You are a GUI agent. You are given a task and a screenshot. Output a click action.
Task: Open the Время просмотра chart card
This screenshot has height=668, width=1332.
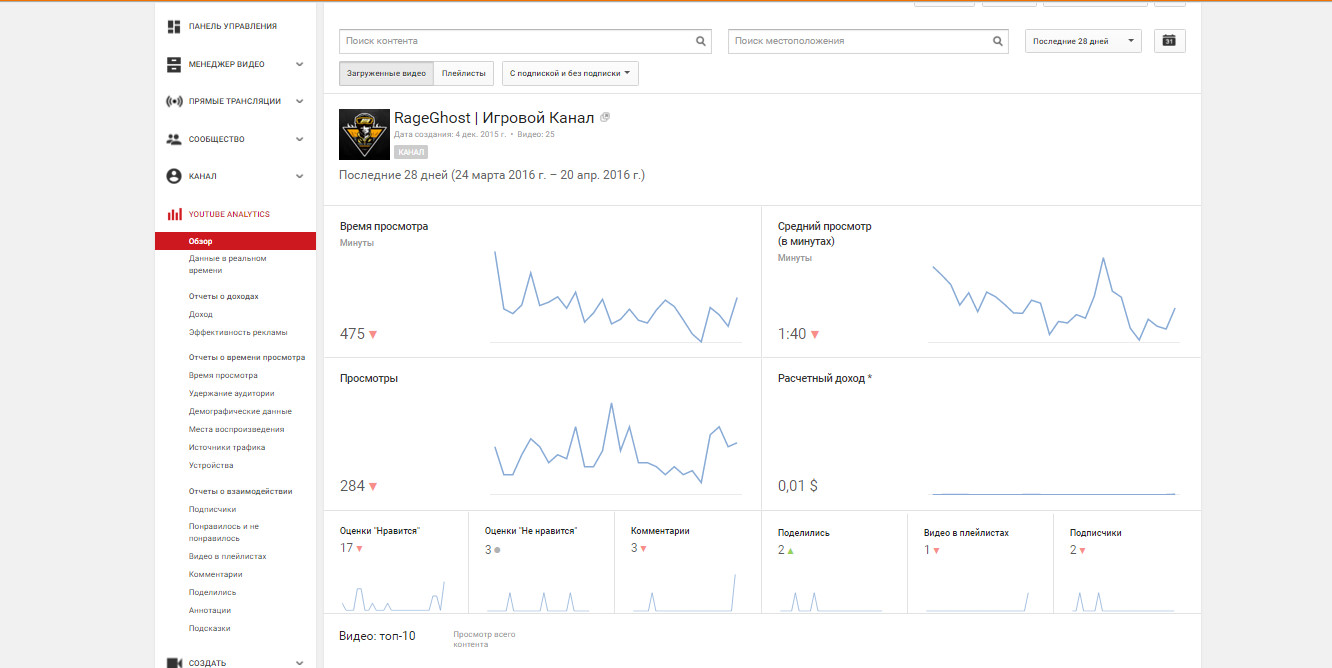(x=543, y=281)
